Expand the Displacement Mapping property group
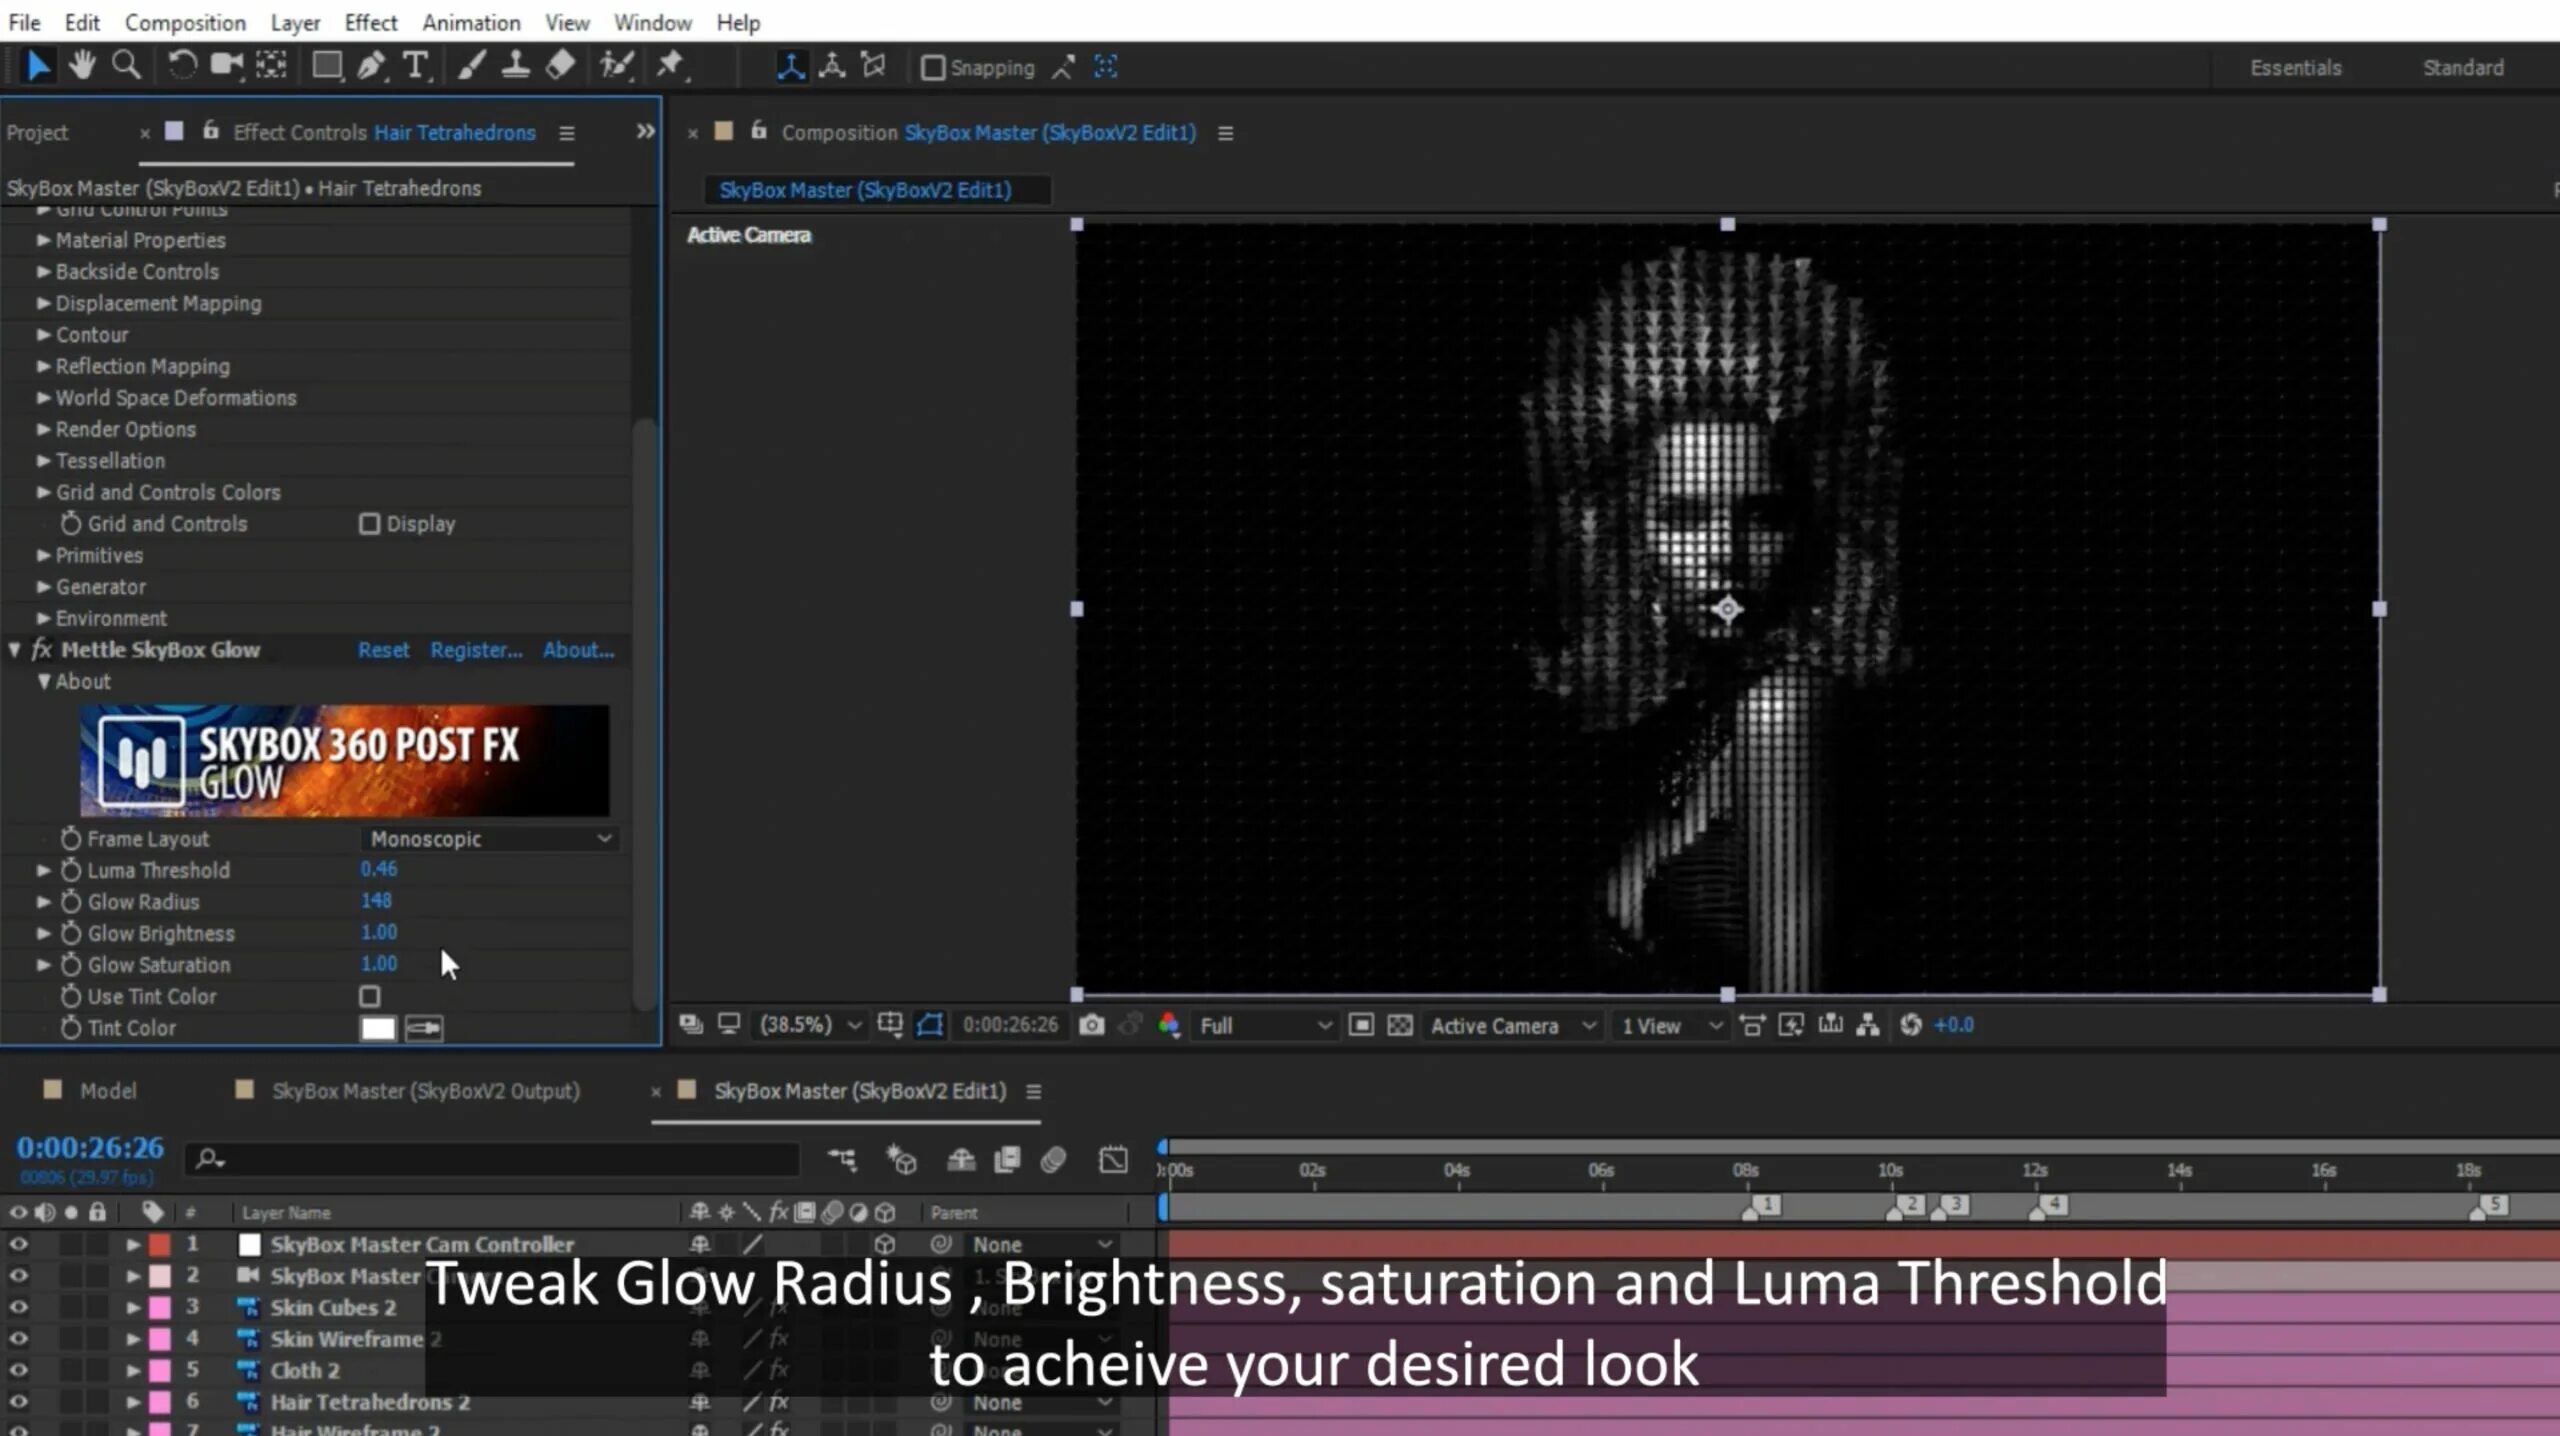The width and height of the screenshot is (2560, 1436). (43, 303)
